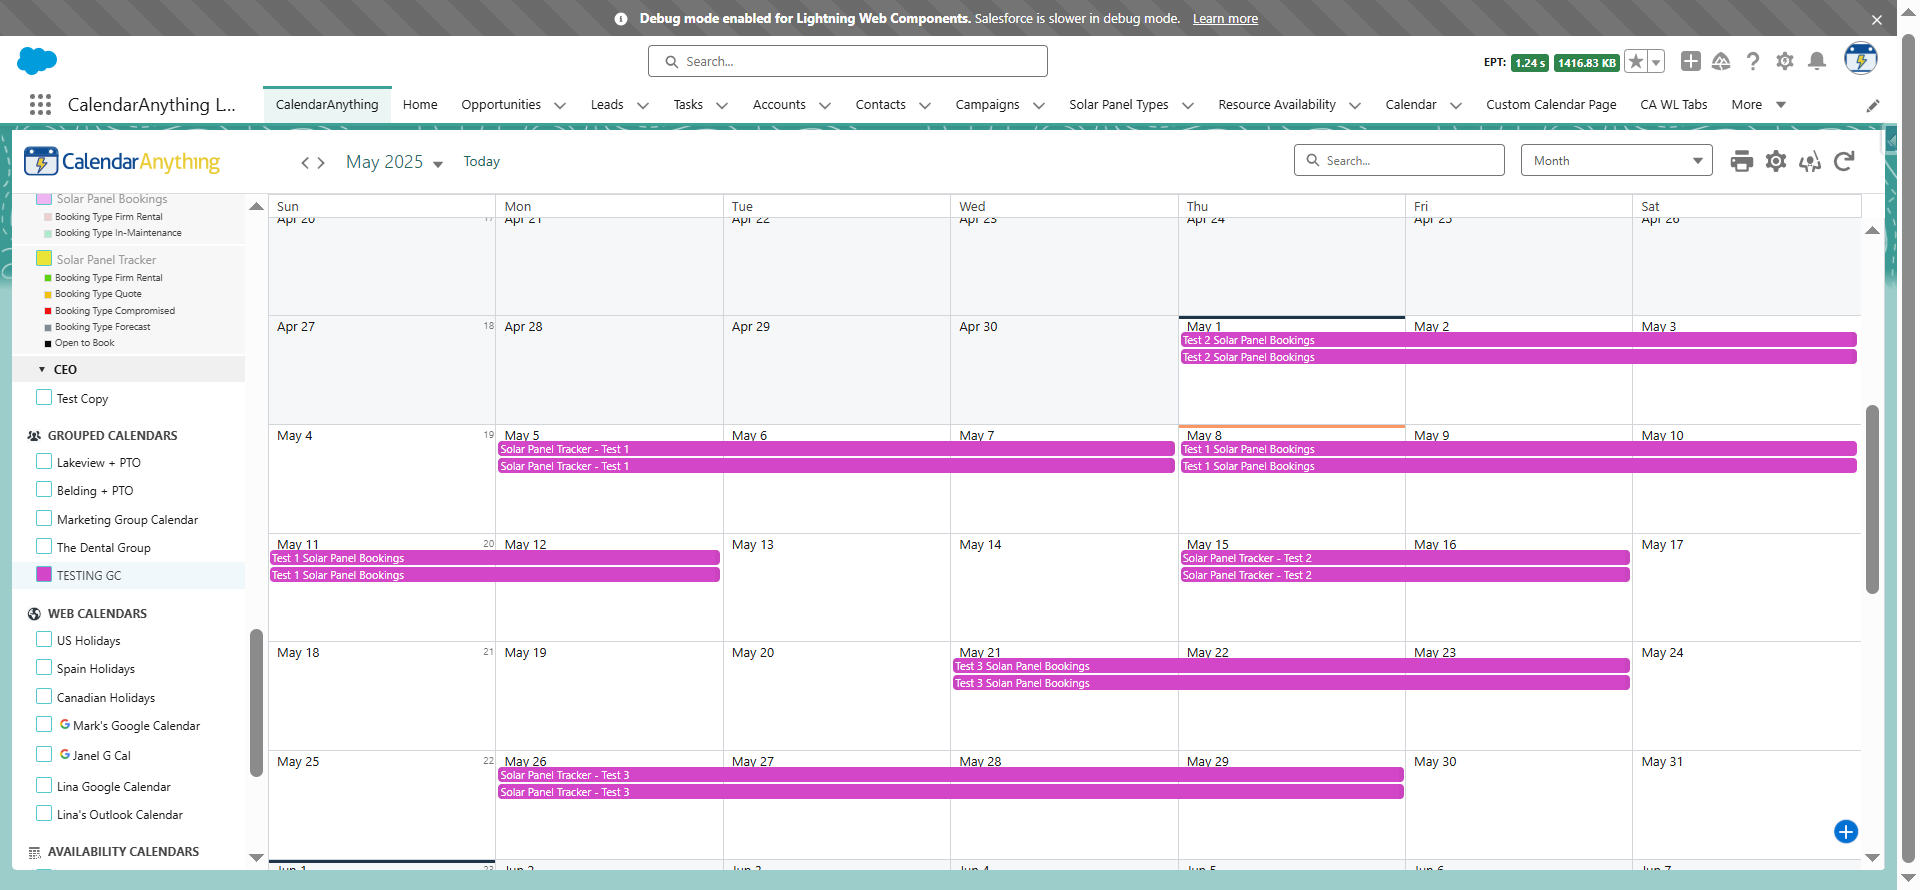Image resolution: width=1920 pixels, height=890 pixels.
Task: Enable the Belding + PTO calendar
Action: [44, 490]
